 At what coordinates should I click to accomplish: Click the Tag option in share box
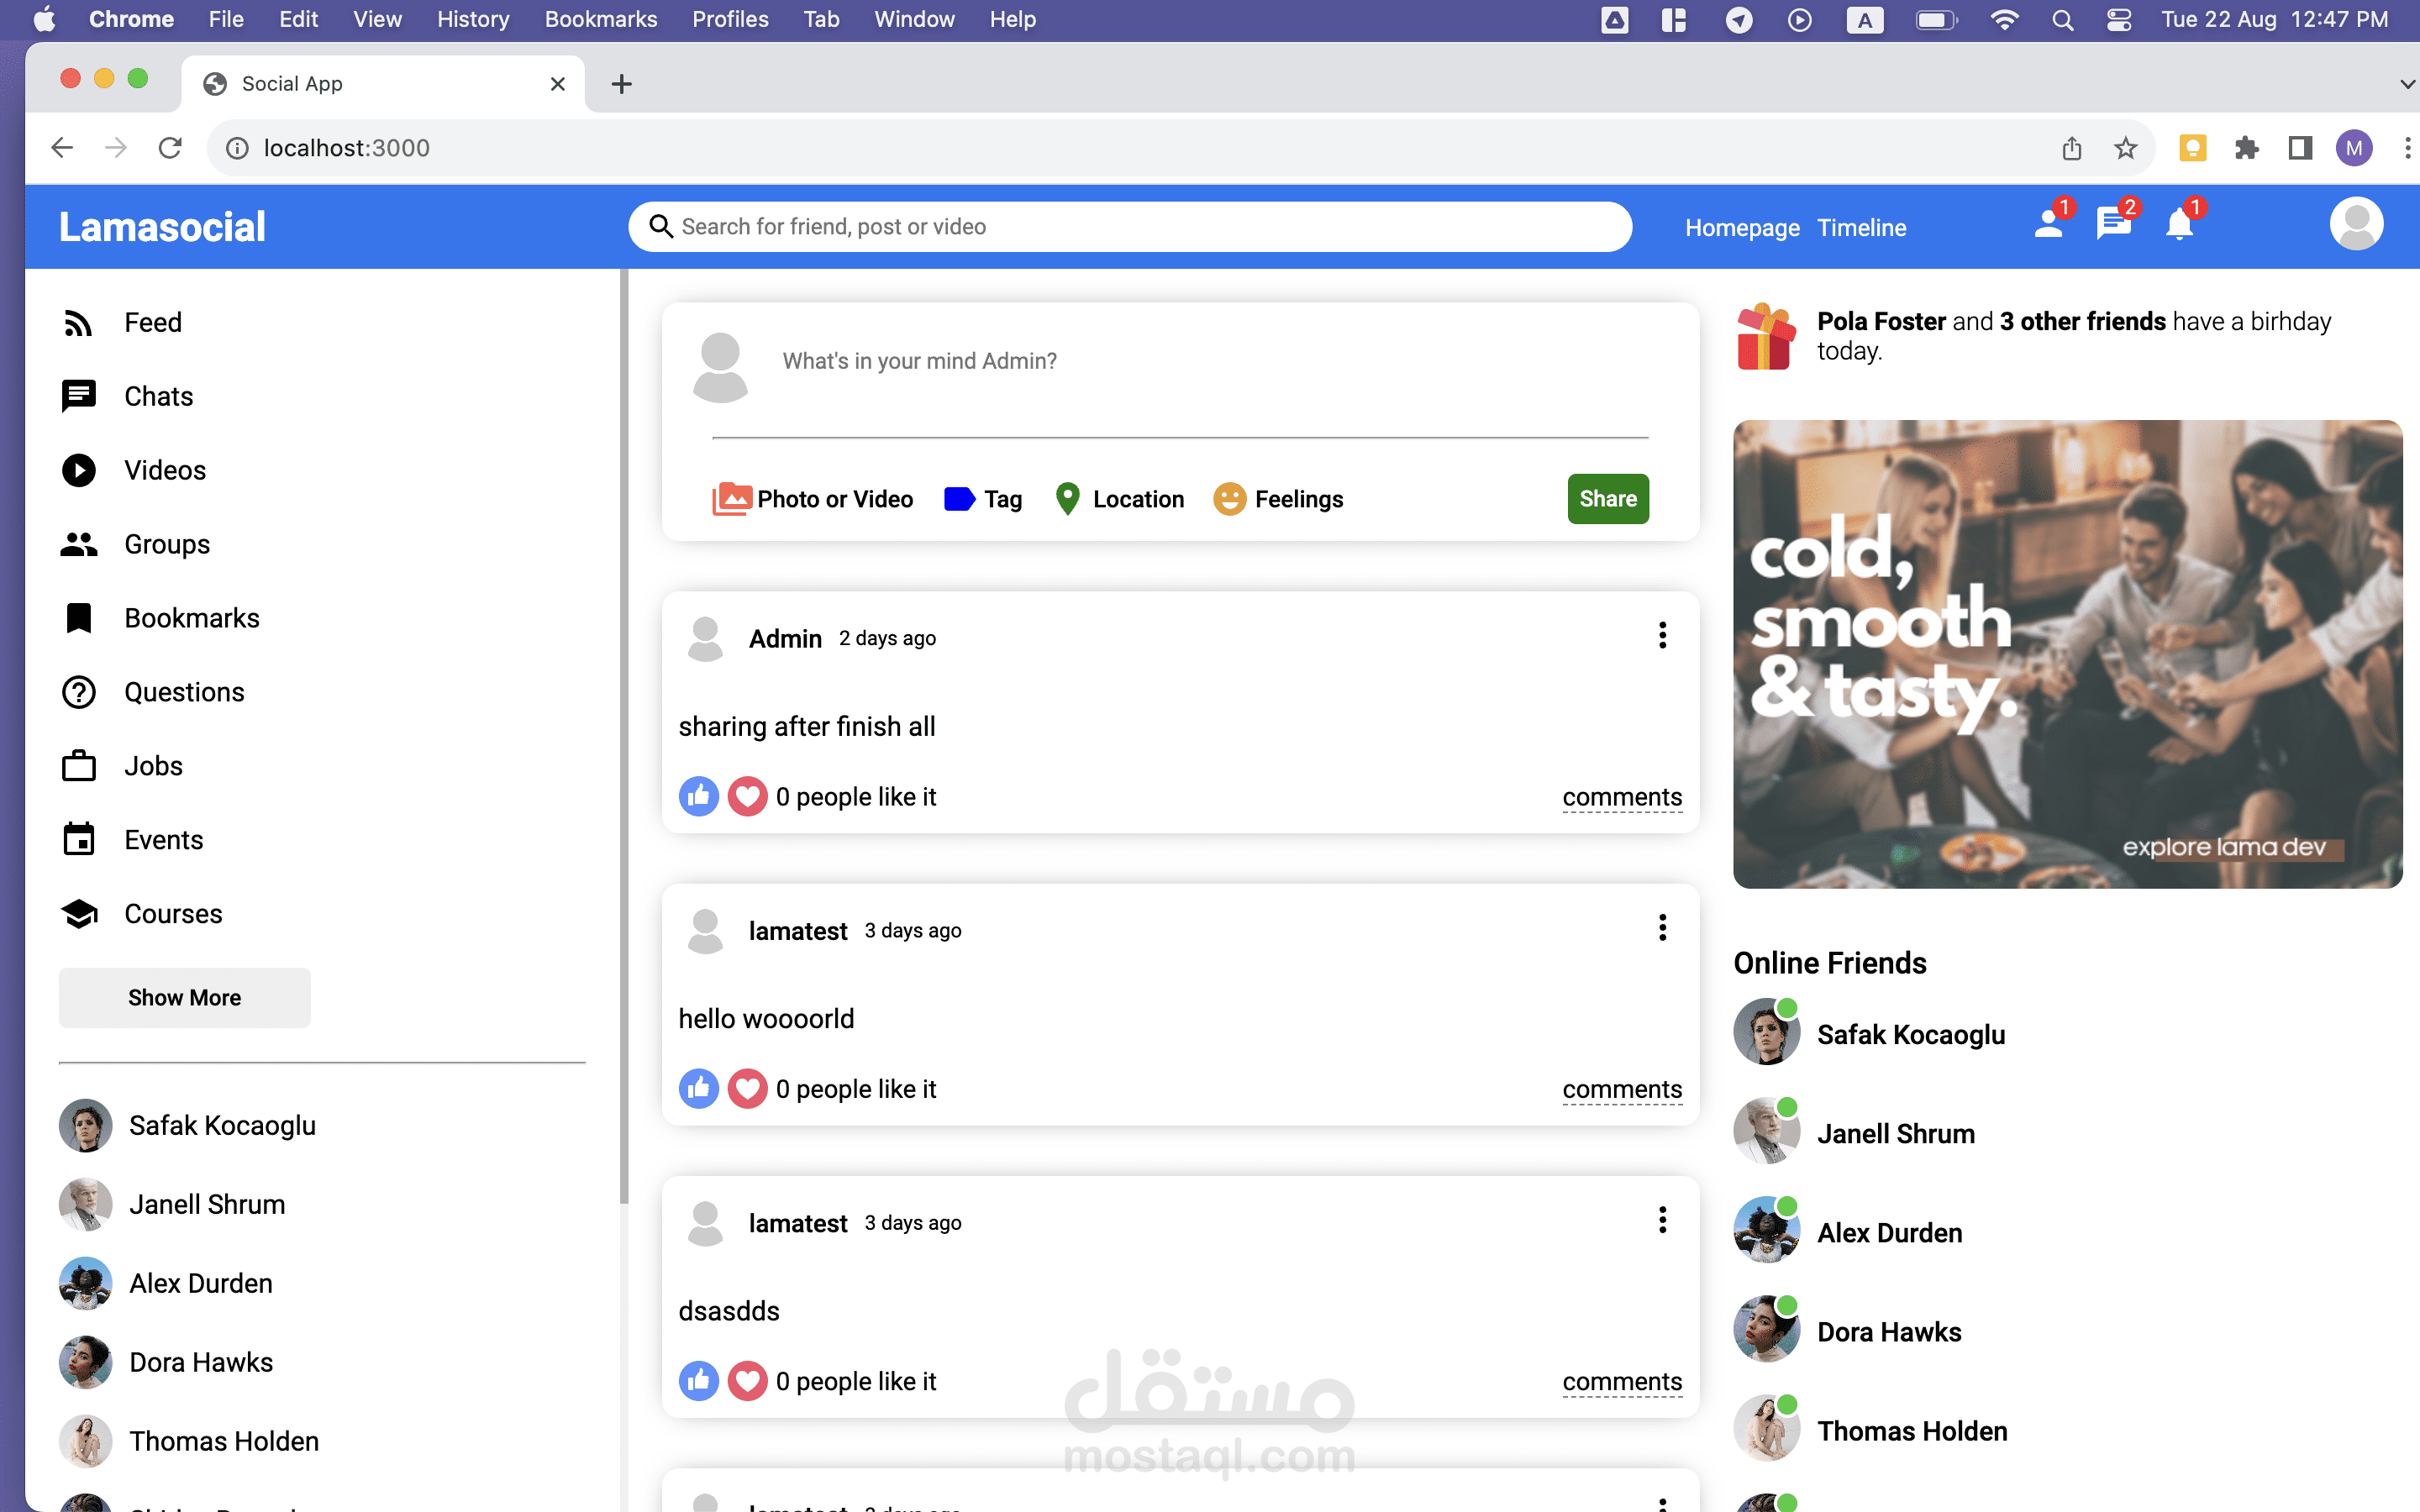(983, 498)
